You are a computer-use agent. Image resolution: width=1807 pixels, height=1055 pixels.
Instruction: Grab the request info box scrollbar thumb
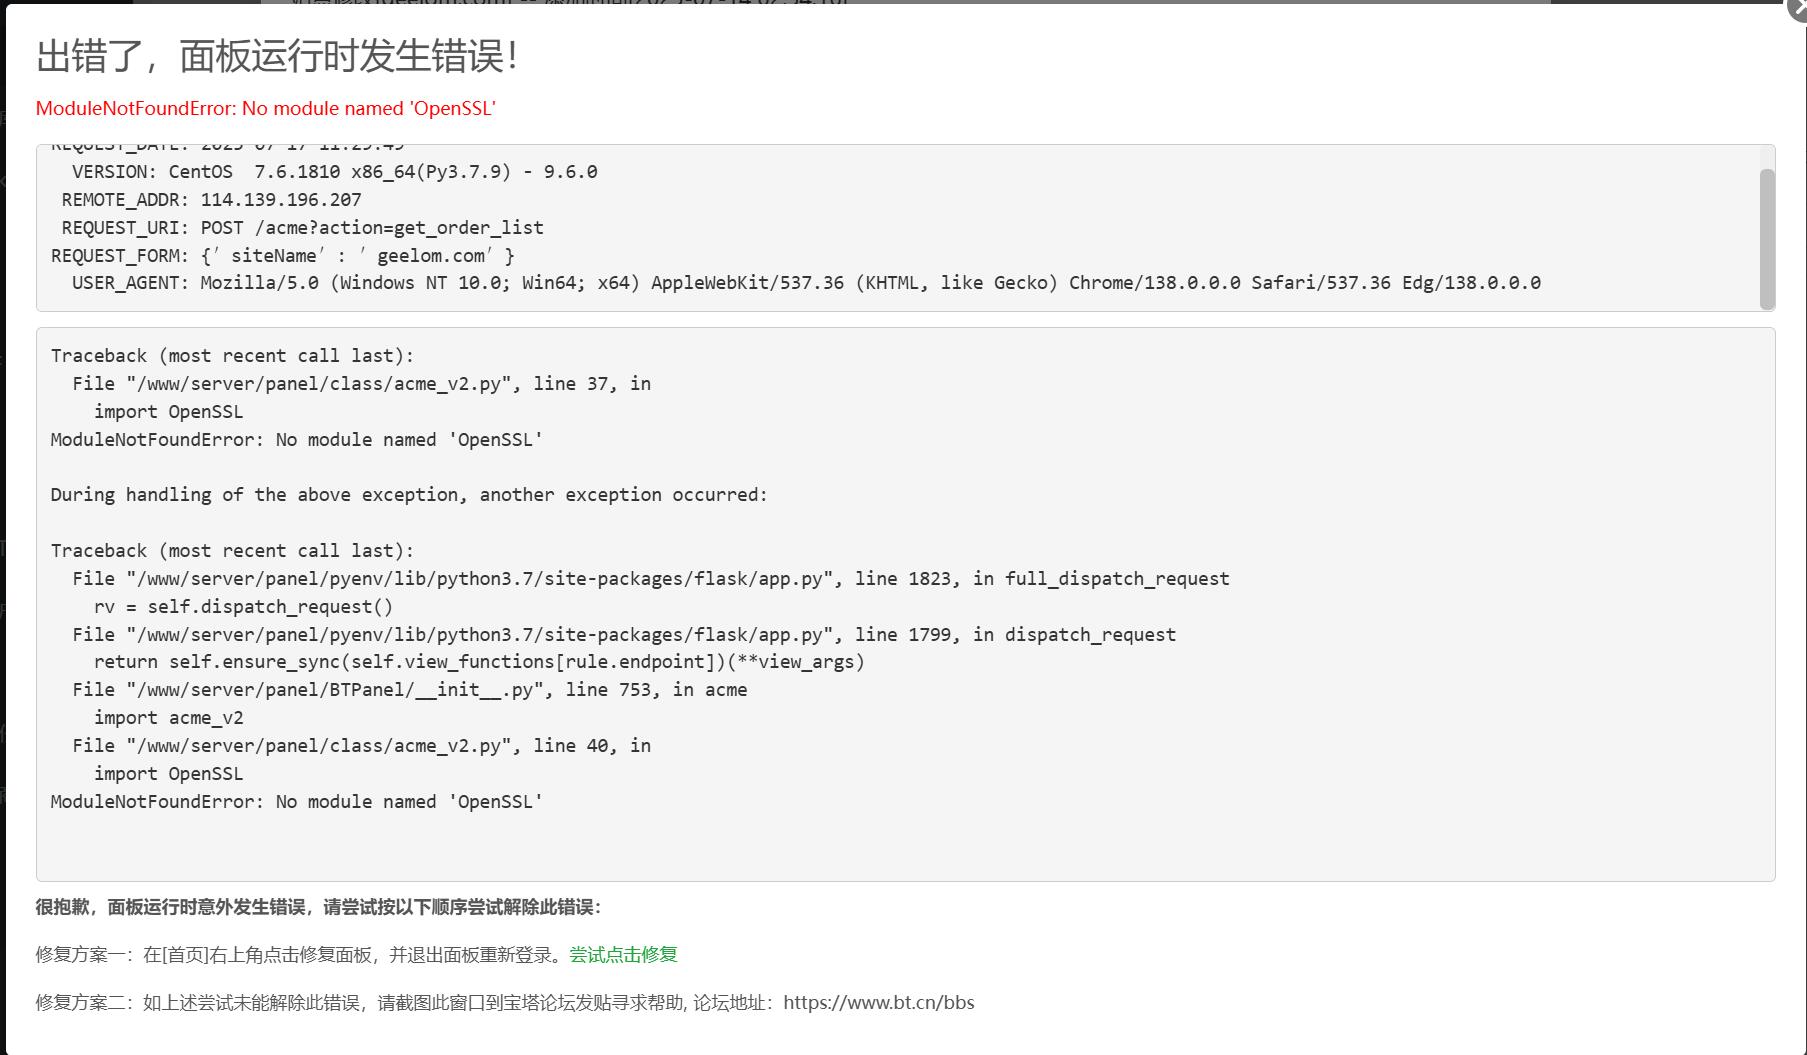pos(1767,238)
